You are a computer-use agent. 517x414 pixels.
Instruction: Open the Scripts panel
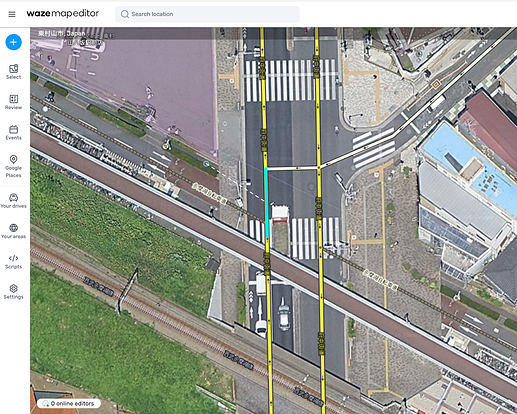13,262
